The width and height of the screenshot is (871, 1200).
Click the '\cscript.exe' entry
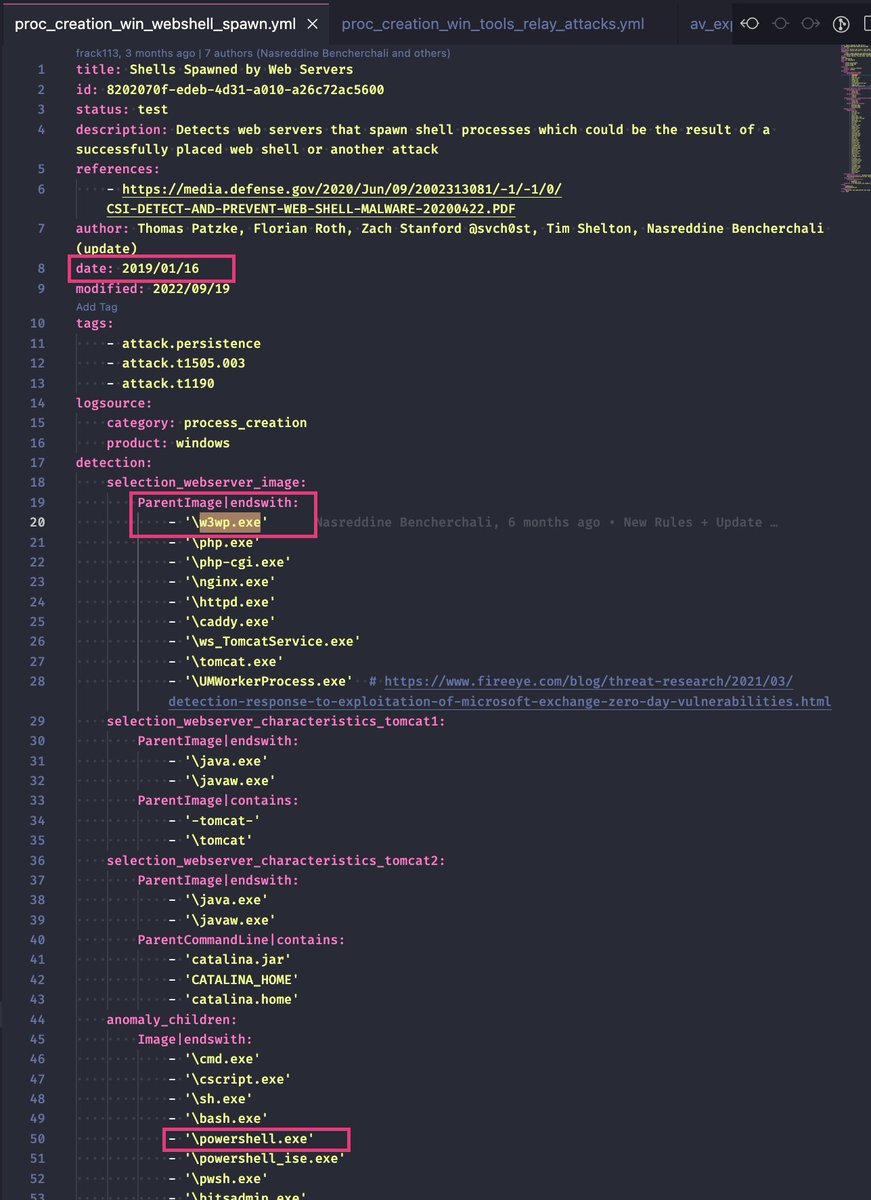click(238, 1079)
